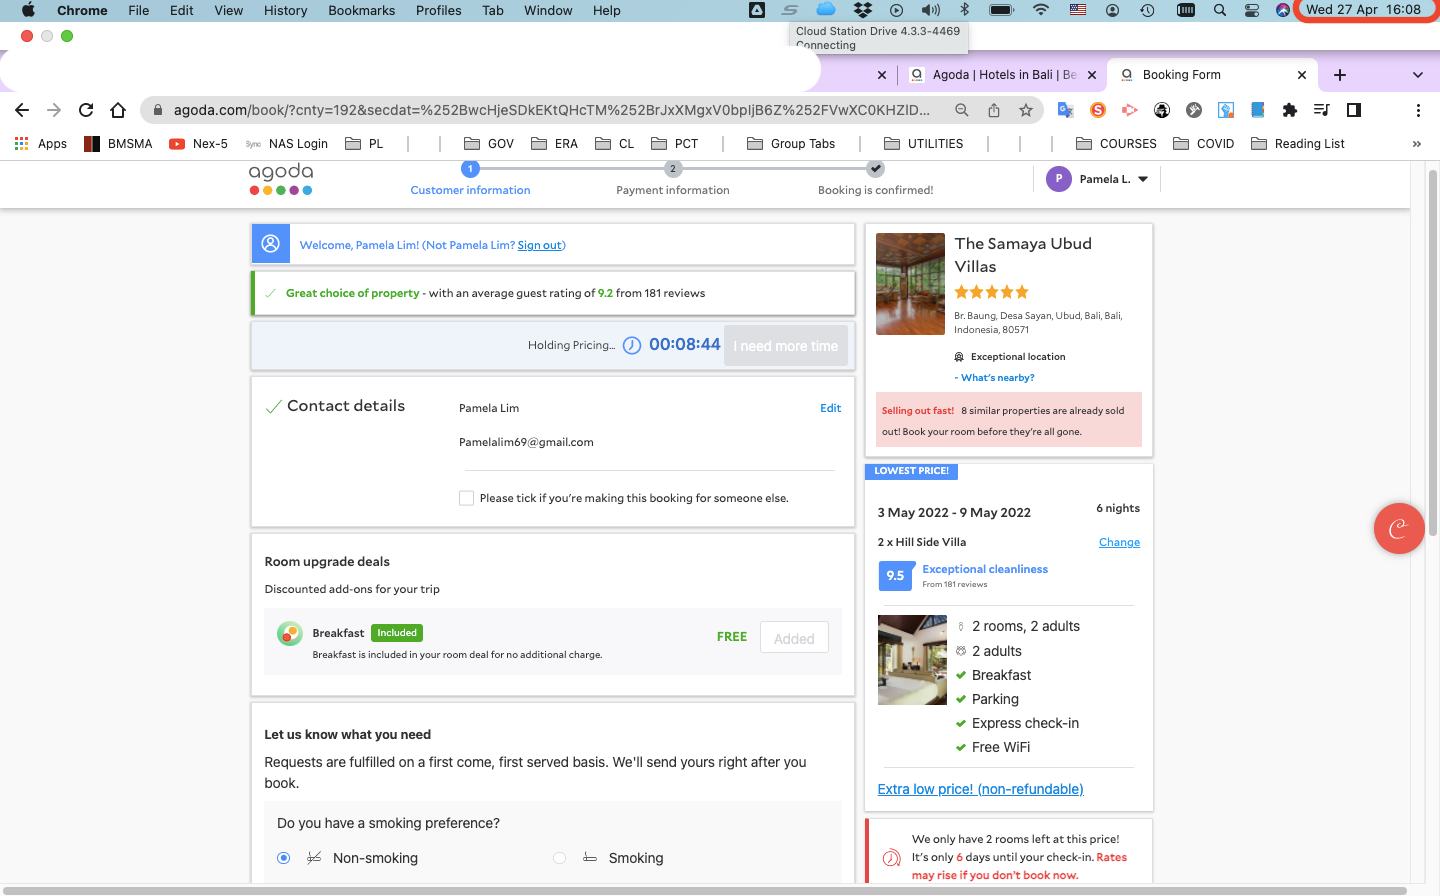Open the ERA bookmarks folder

554,144
